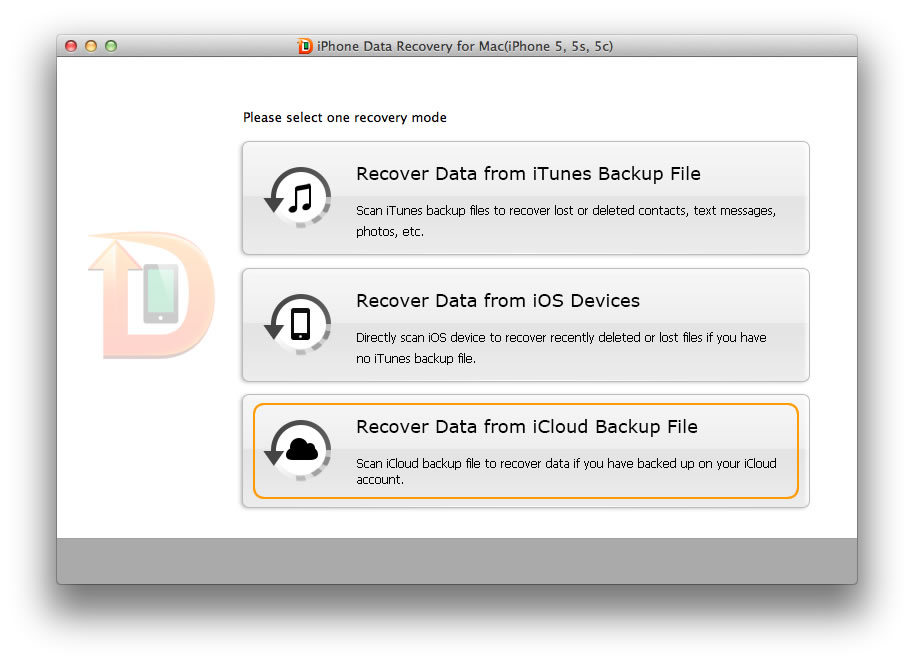Close the window with the red button
This screenshot has width=914, height=663.
(x=71, y=46)
